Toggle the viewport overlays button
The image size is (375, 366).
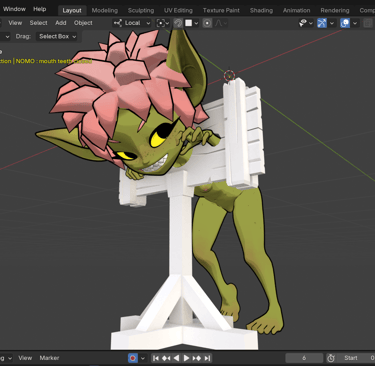pos(345,23)
